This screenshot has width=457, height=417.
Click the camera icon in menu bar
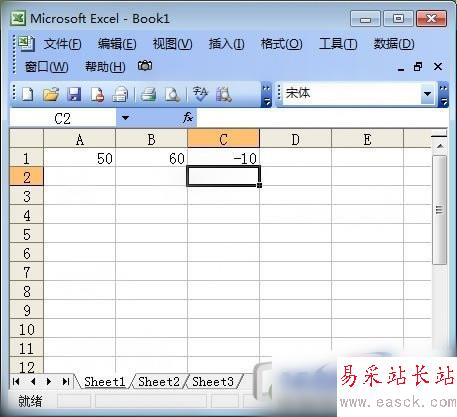tap(145, 66)
